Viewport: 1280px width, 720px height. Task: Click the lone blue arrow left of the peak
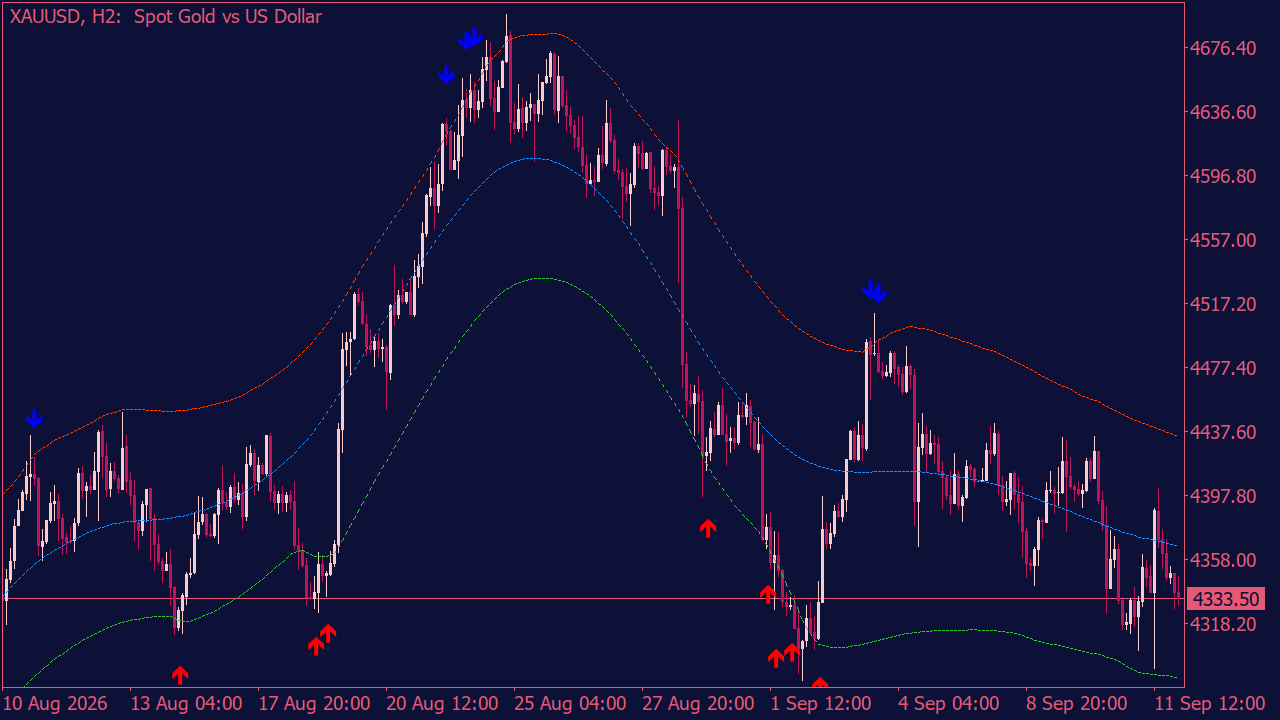coord(447,75)
